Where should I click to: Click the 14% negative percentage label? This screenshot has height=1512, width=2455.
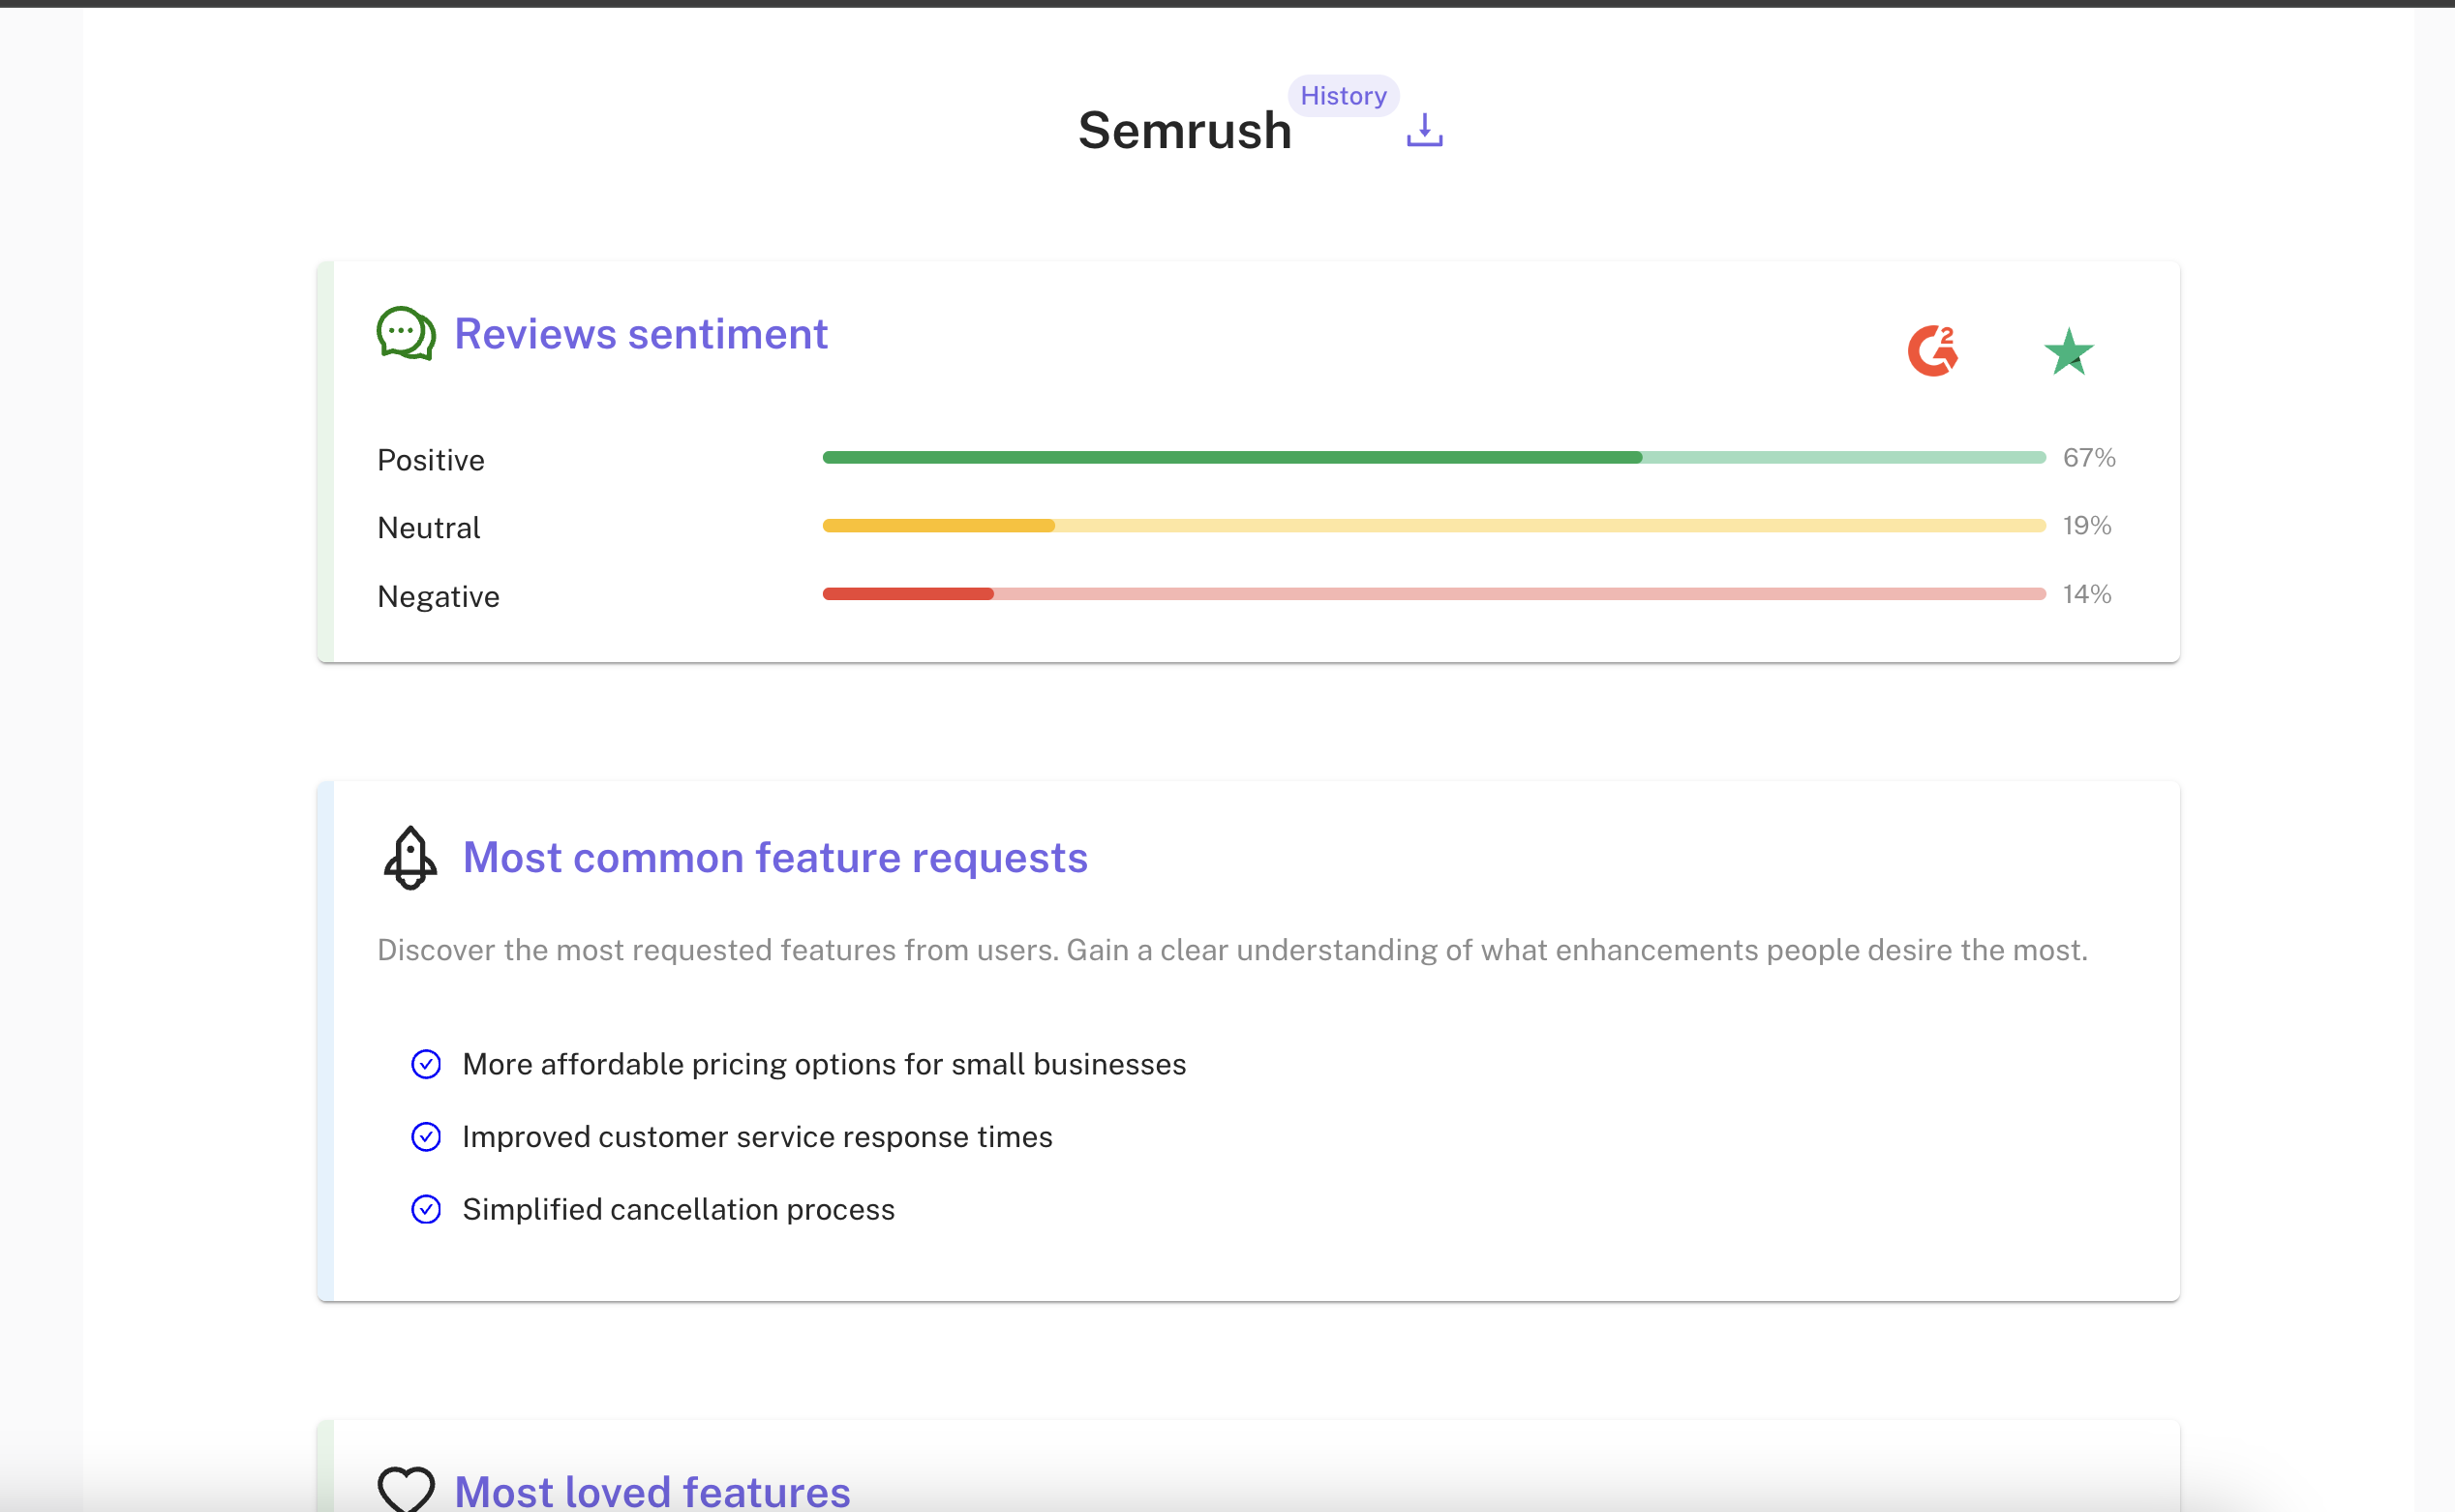click(x=2086, y=594)
